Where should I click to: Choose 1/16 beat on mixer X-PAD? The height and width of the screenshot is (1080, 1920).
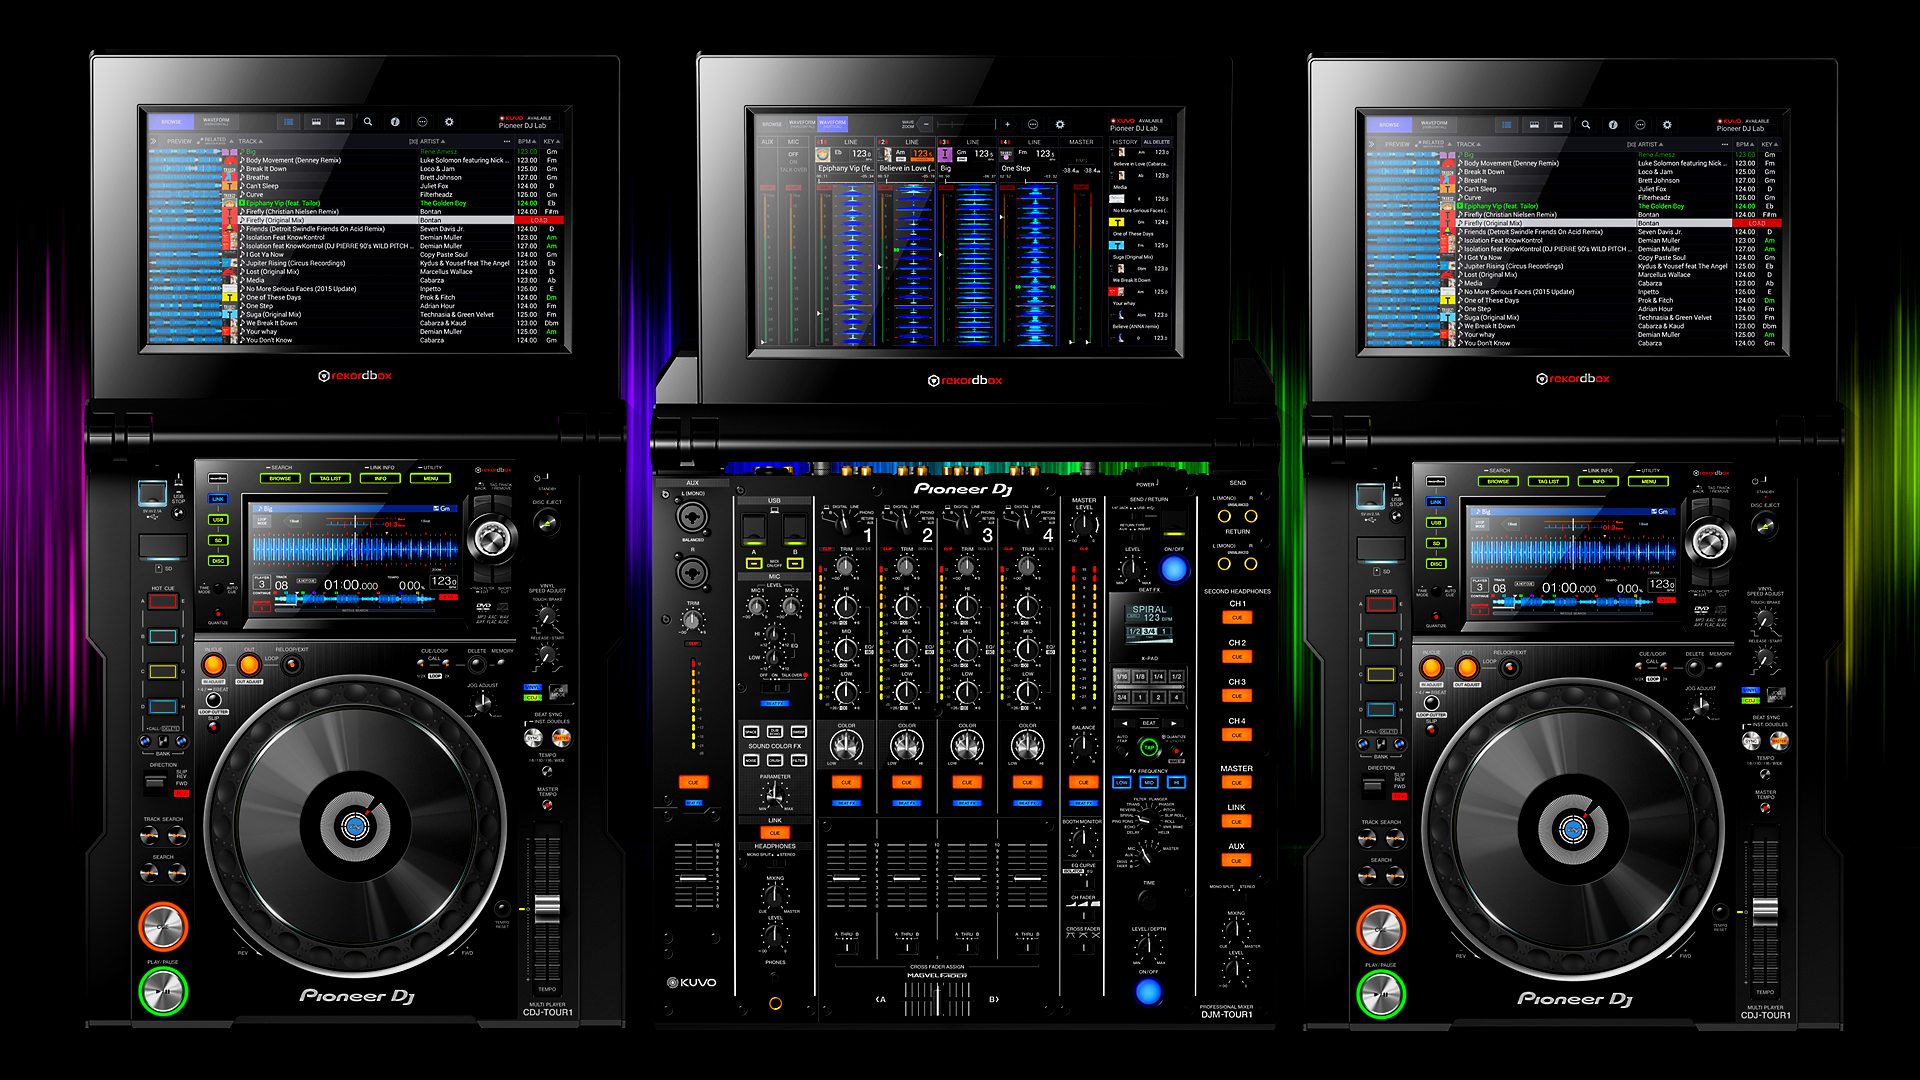point(1122,677)
